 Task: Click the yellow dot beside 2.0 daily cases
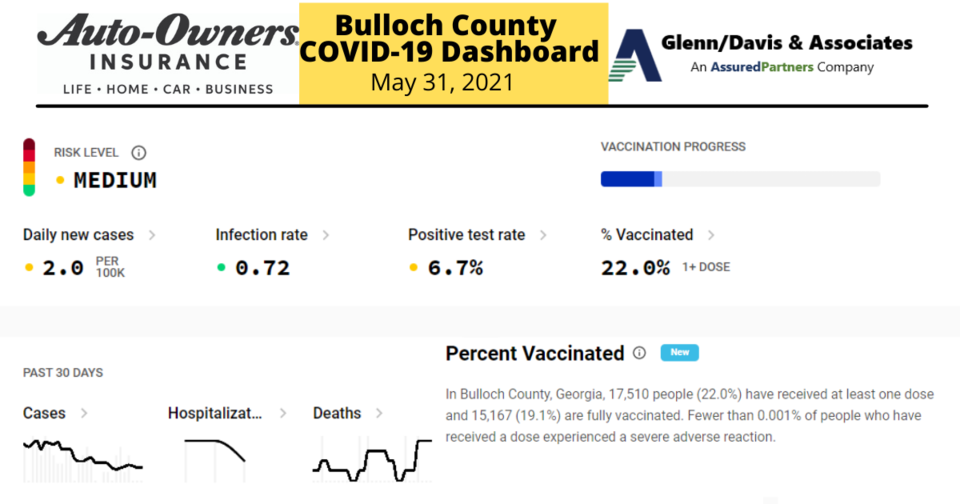point(29,268)
